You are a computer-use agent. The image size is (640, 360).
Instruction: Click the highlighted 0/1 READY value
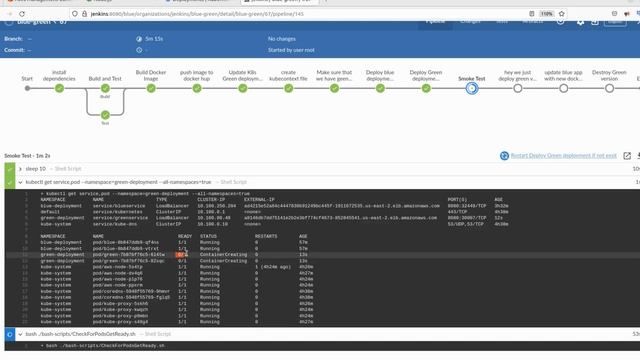[x=182, y=255]
